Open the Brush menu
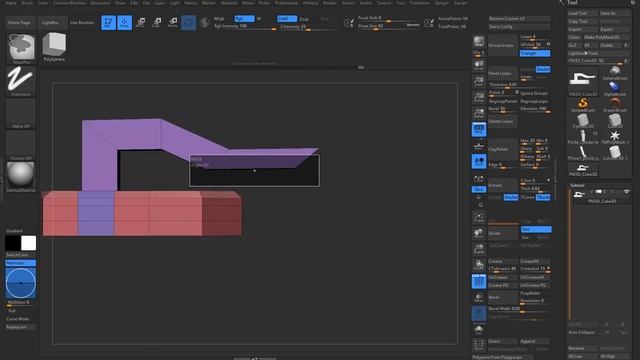Image resolution: width=640 pixels, height=360 pixels. point(27,3)
